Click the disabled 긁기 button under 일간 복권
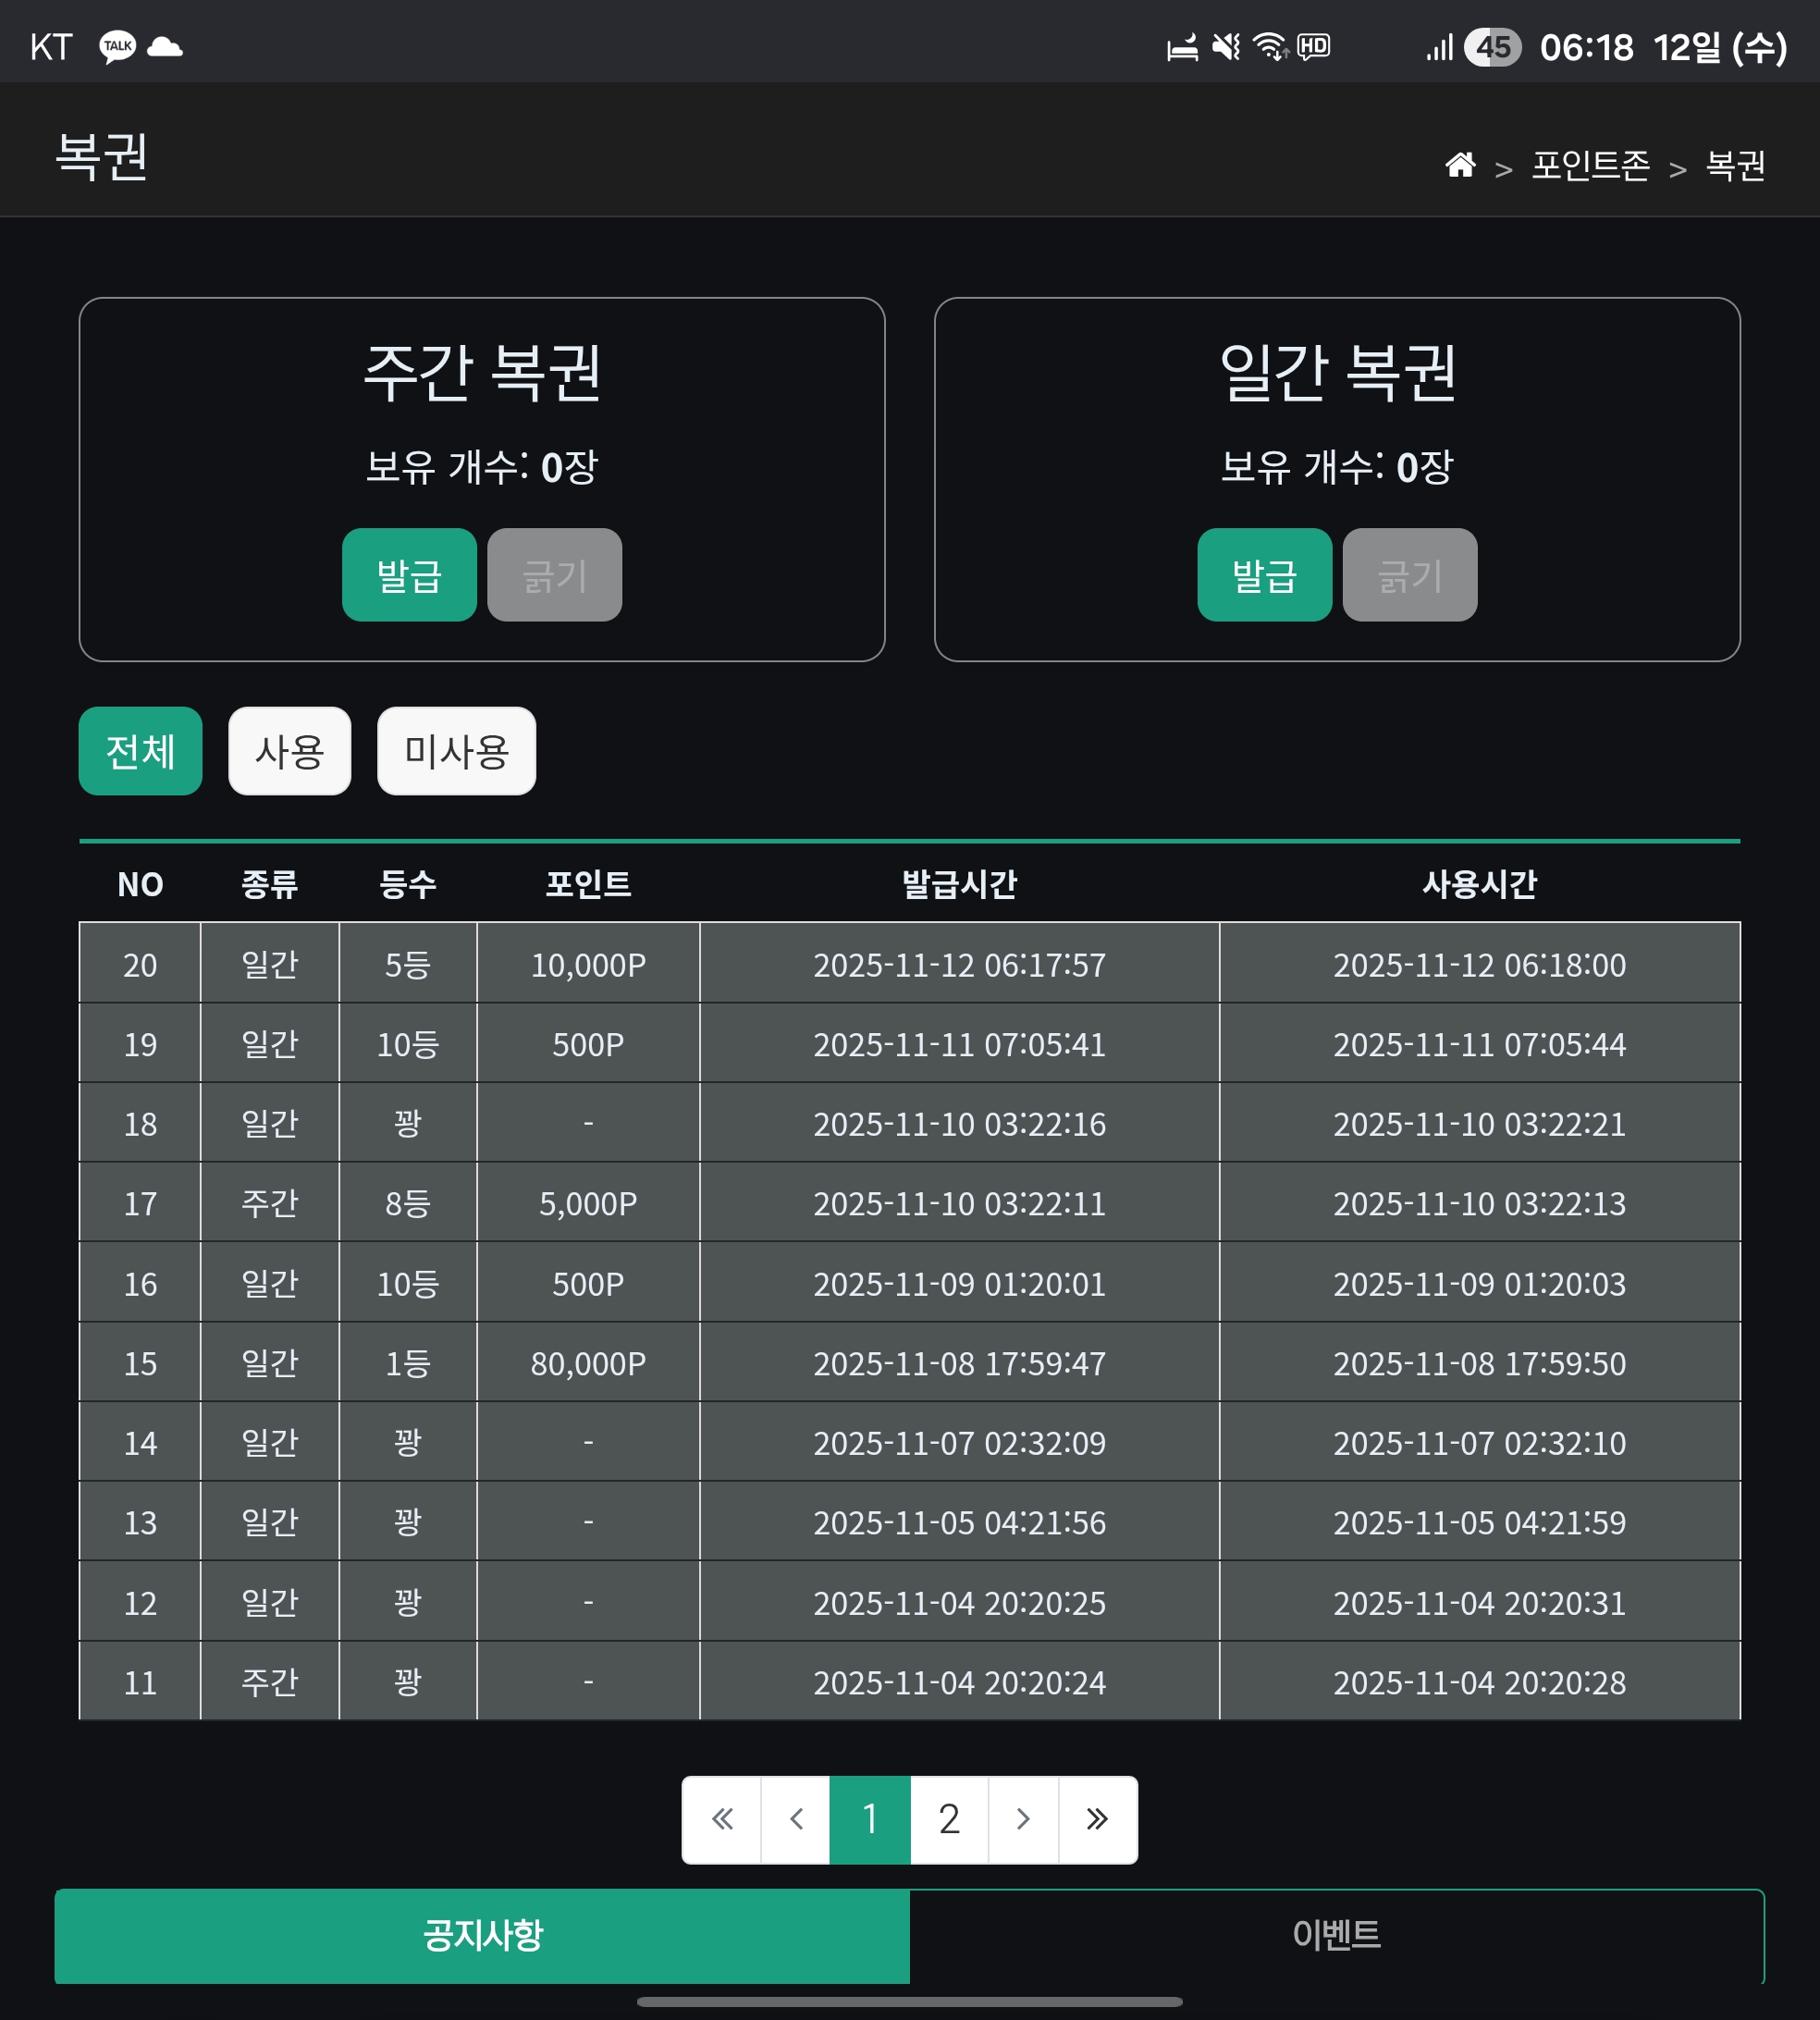The image size is (1820, 2020). [1409, 575]
